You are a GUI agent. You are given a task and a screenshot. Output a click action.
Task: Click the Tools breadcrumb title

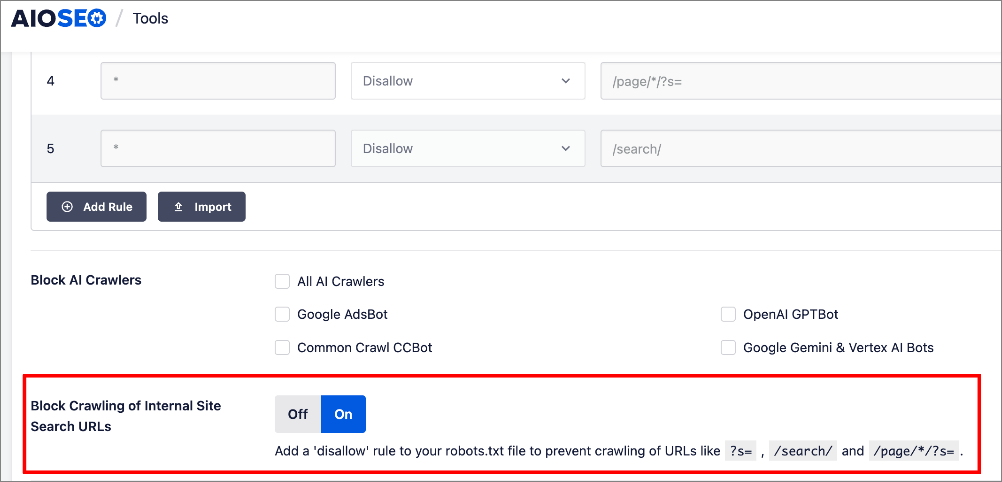tap(151, 19)
